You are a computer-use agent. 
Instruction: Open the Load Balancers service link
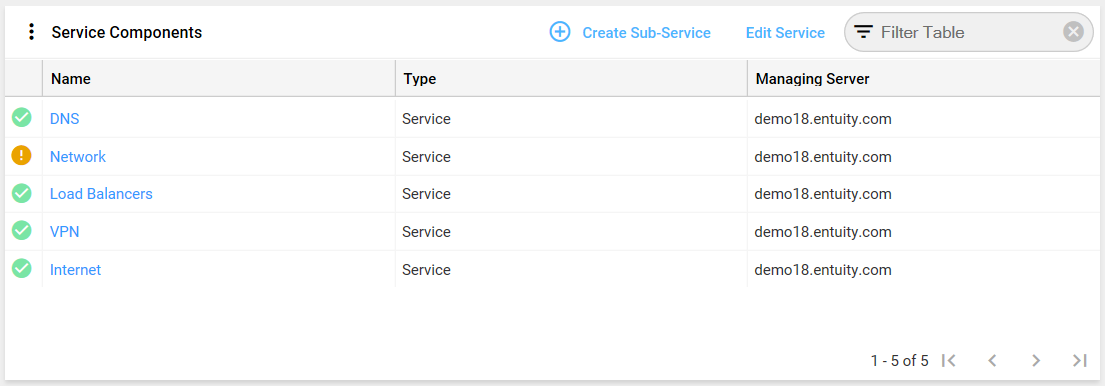tap(101, 194)
